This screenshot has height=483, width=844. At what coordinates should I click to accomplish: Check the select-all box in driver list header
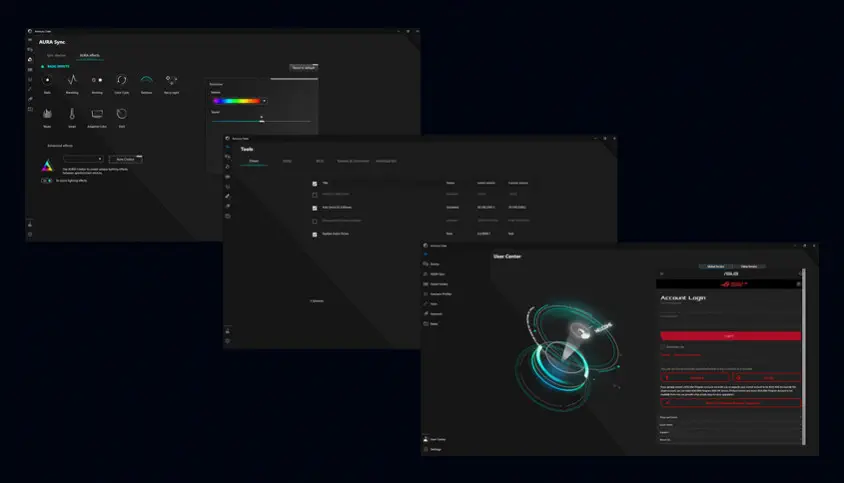[x=314, y=183]
